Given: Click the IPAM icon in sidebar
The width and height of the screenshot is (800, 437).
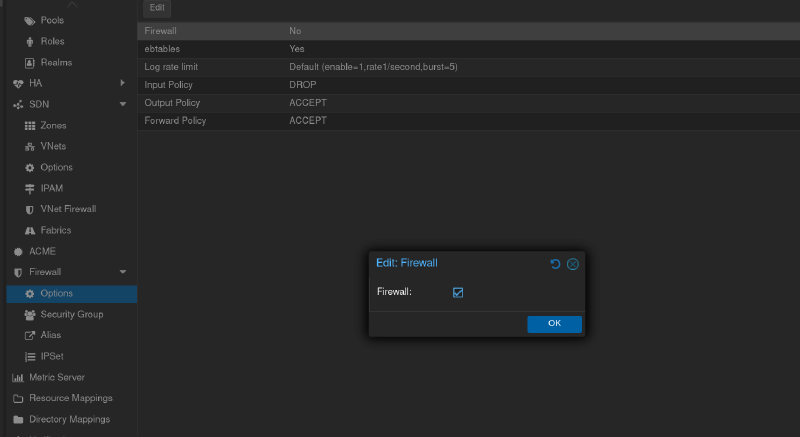Looking at the screenshot, I should [x=30, y=188].
